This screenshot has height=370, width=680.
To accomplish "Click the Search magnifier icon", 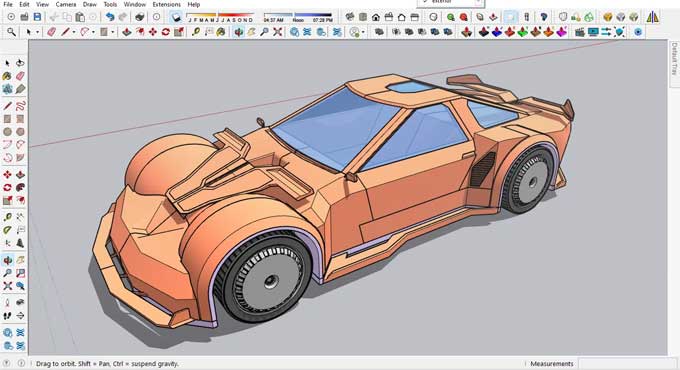I will (11, 32).
